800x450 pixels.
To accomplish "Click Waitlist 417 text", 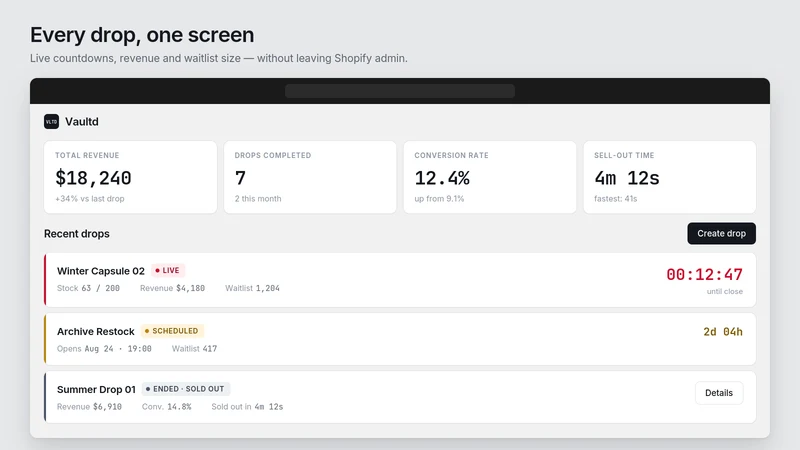I will (x=194, y=349).
